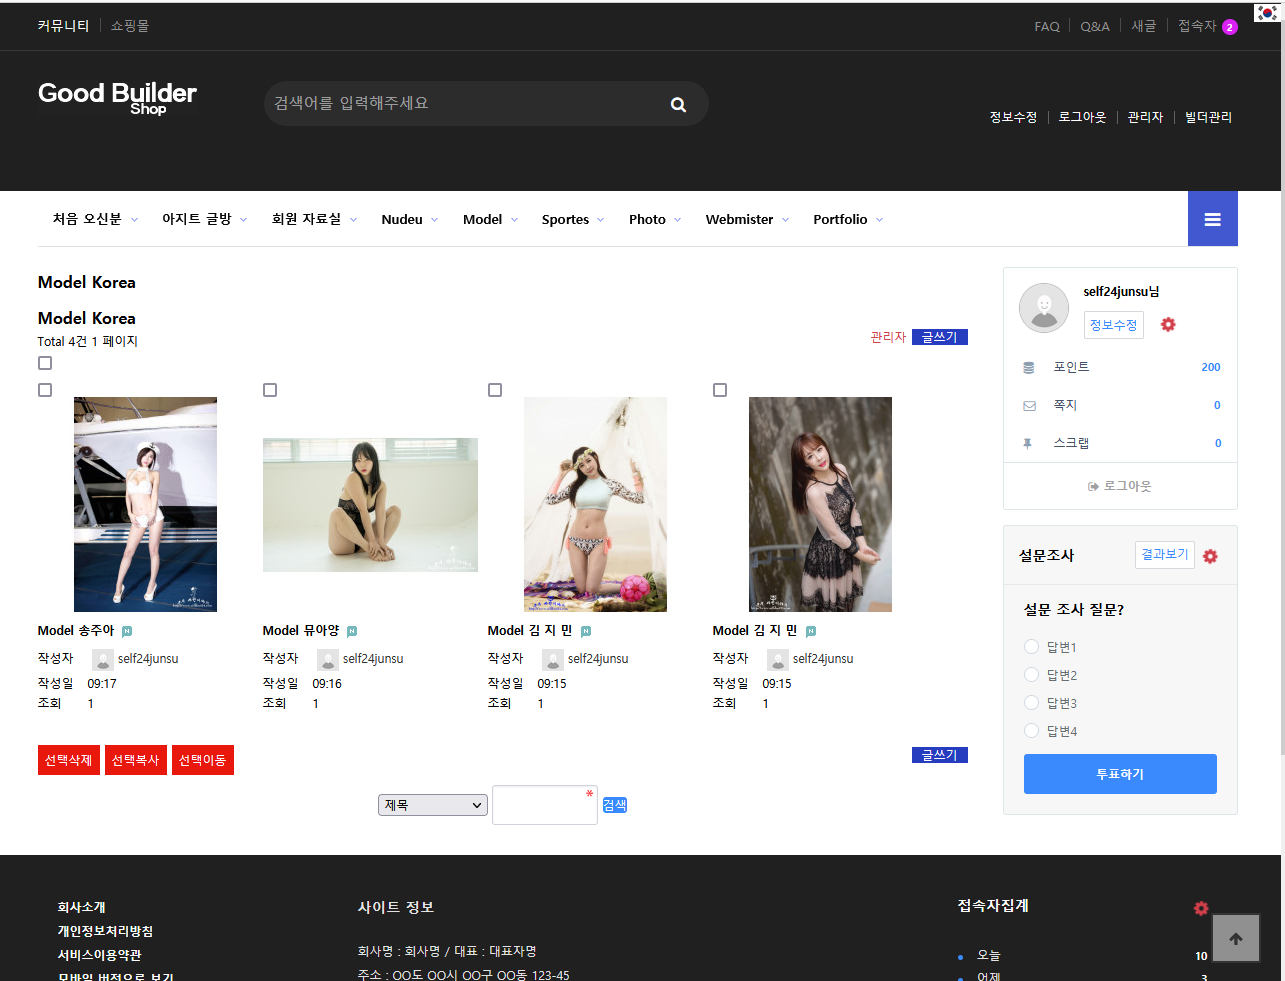Click the 쪽지 envelope icon
The image size is (1285, 981).
(x=1029, y=406)
